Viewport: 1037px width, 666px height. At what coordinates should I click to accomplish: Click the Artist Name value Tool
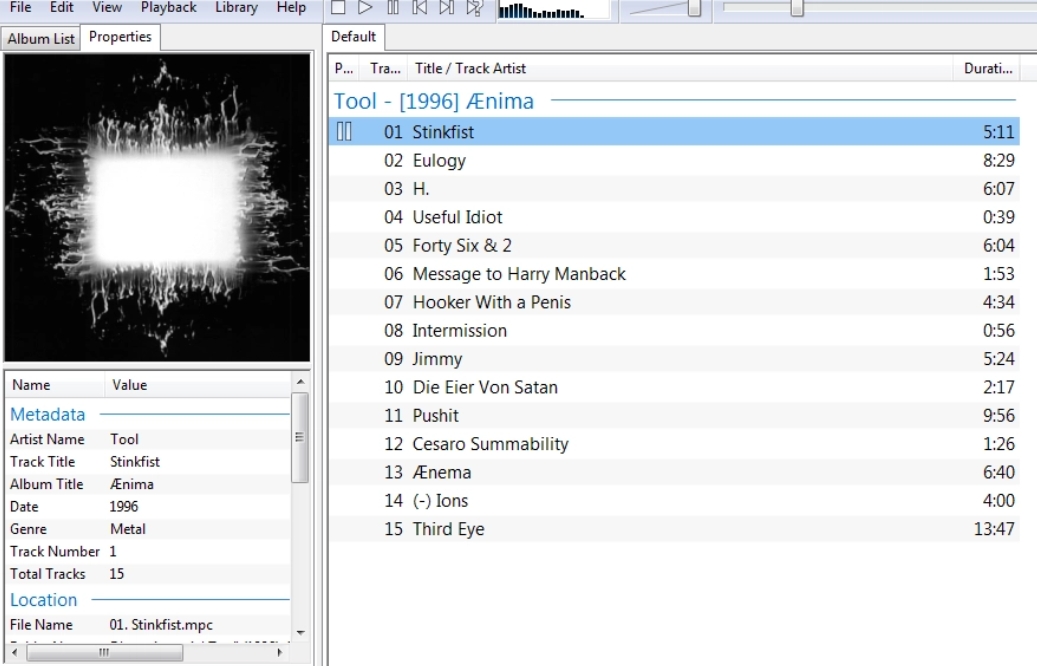pyautogui.click(x=124, y=439)
